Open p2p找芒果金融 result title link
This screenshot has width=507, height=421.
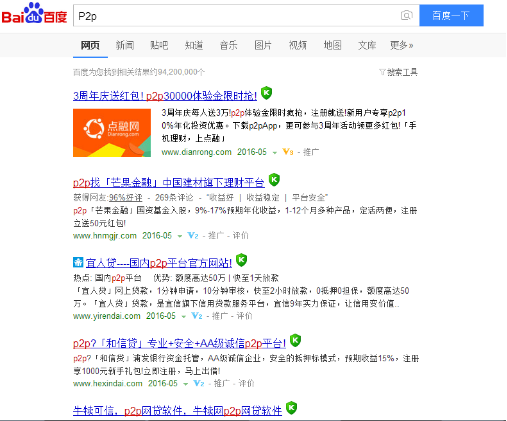pyautogui.click(x=169, y=183)
